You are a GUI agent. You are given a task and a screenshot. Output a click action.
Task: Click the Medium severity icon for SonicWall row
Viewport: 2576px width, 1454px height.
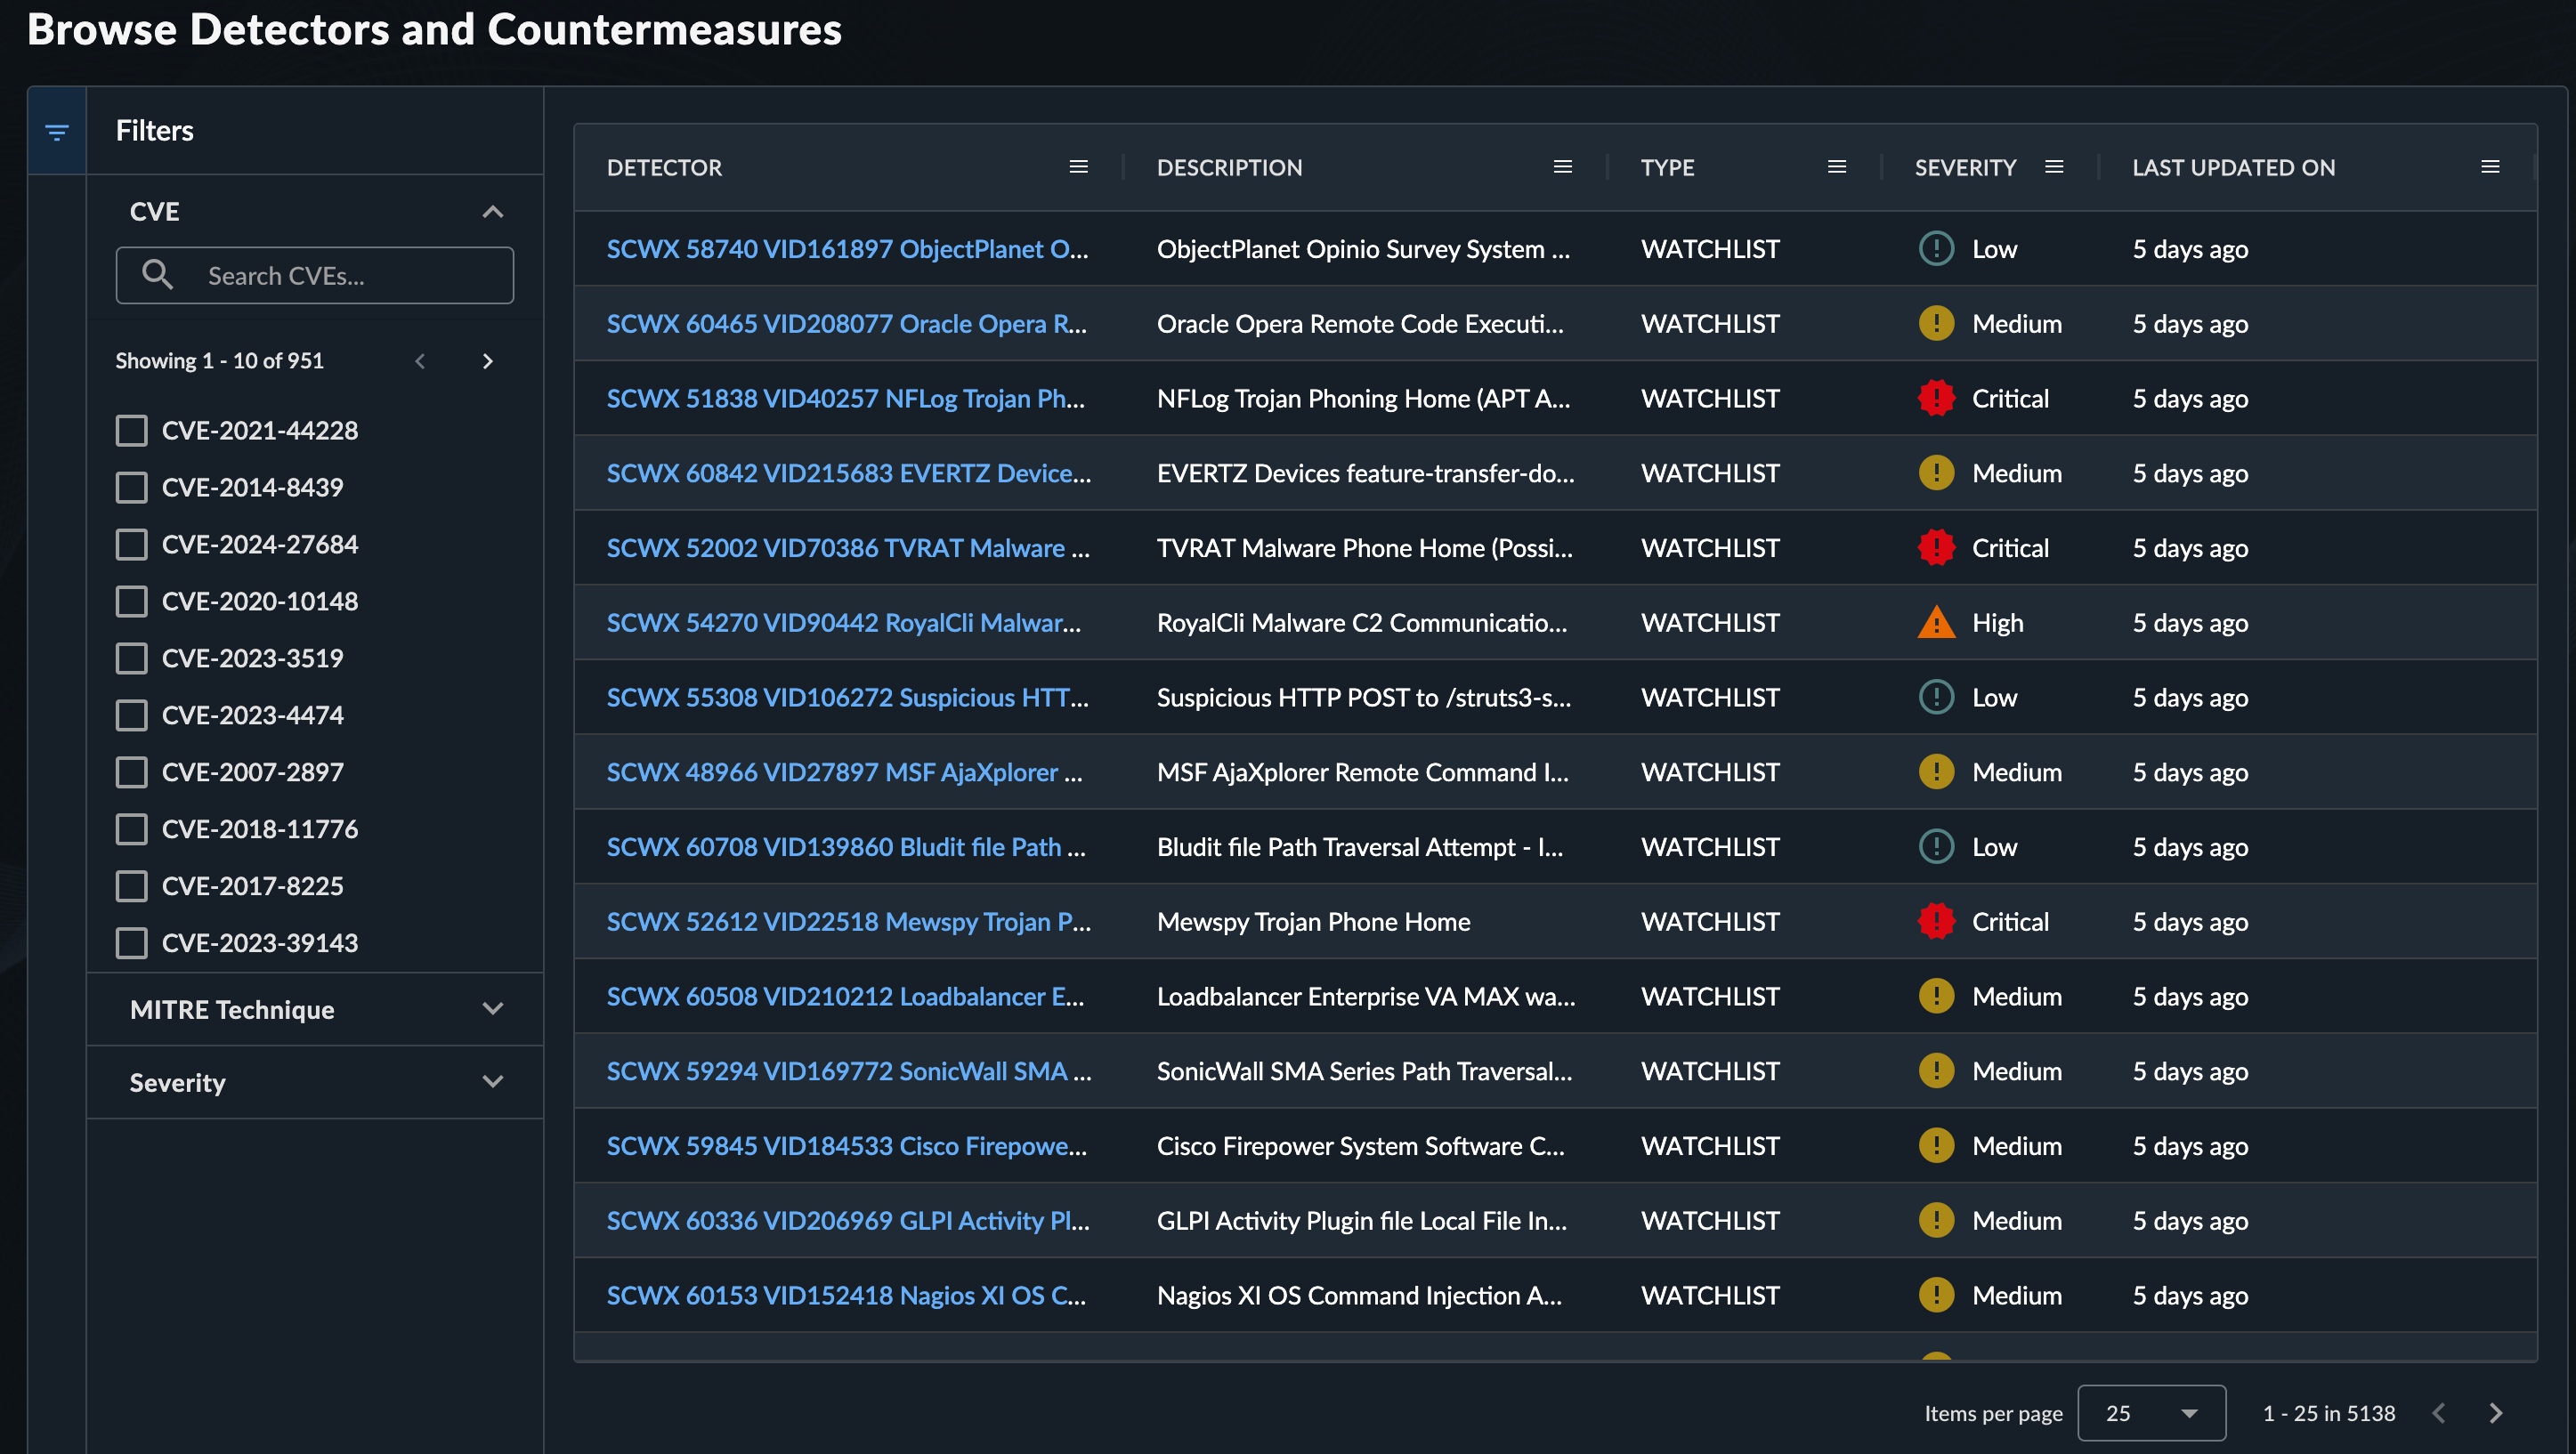(1936, 1071)
